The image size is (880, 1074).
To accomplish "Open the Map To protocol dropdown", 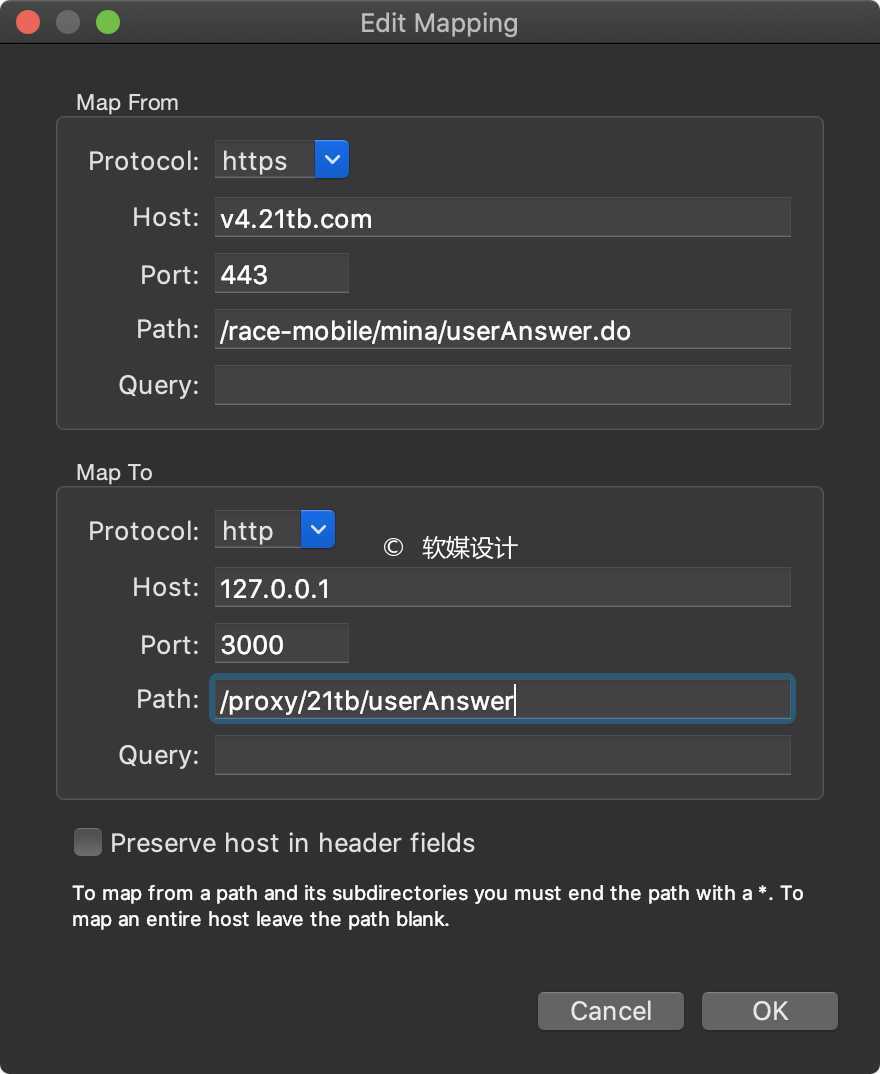I will (x=317, y=528).
